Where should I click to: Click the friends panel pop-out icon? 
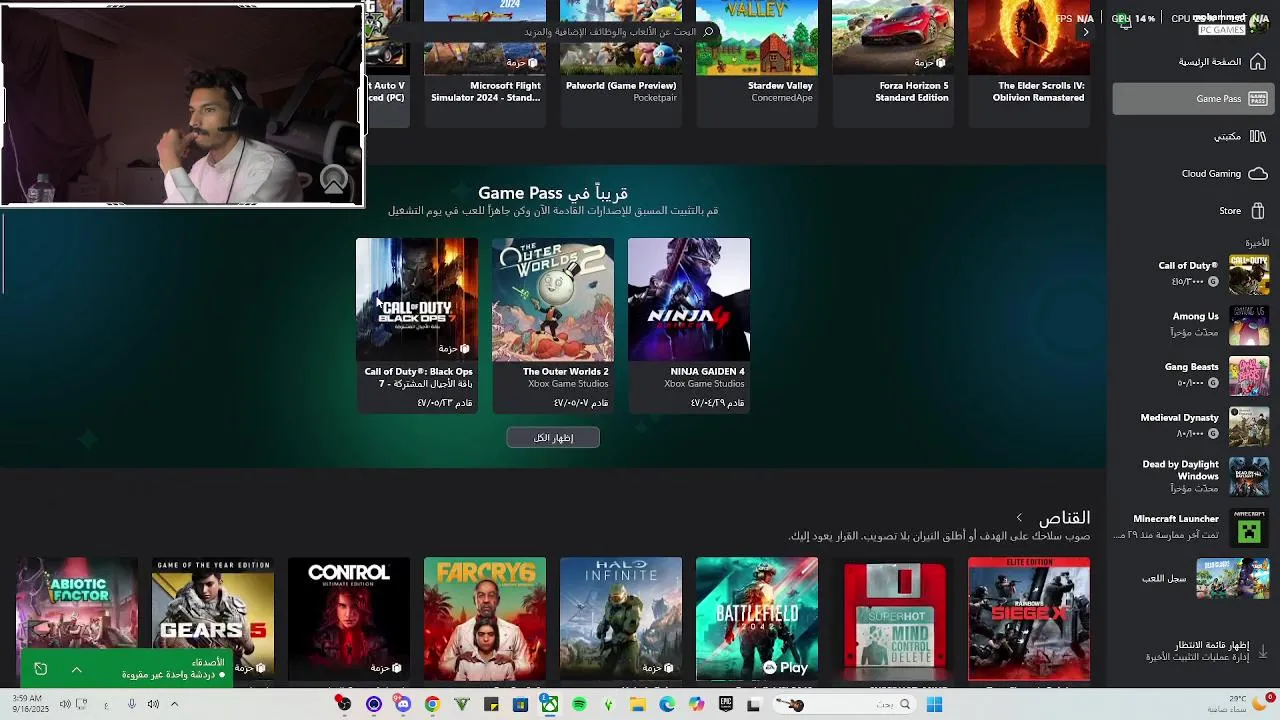click(41, 668)
